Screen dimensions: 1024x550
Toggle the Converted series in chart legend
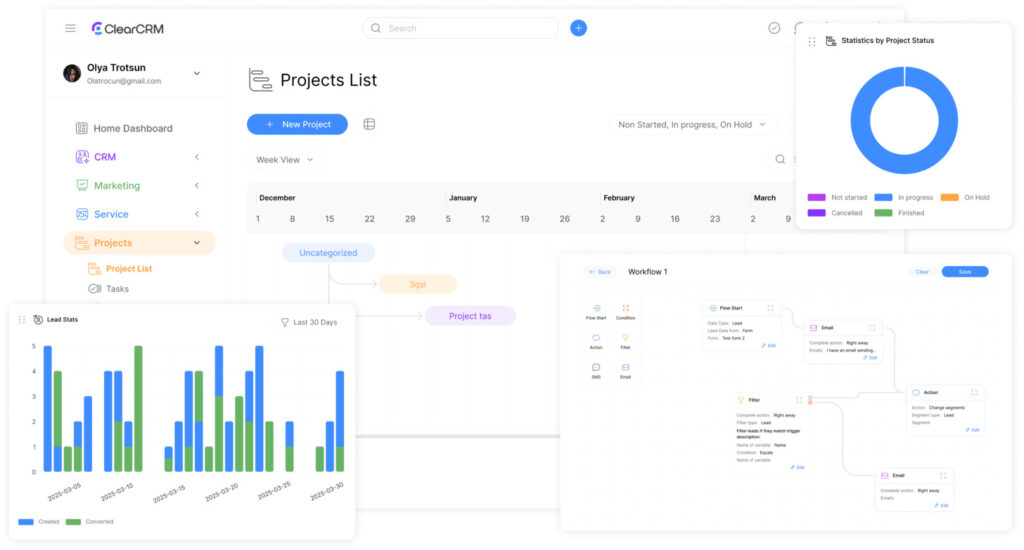90,521
